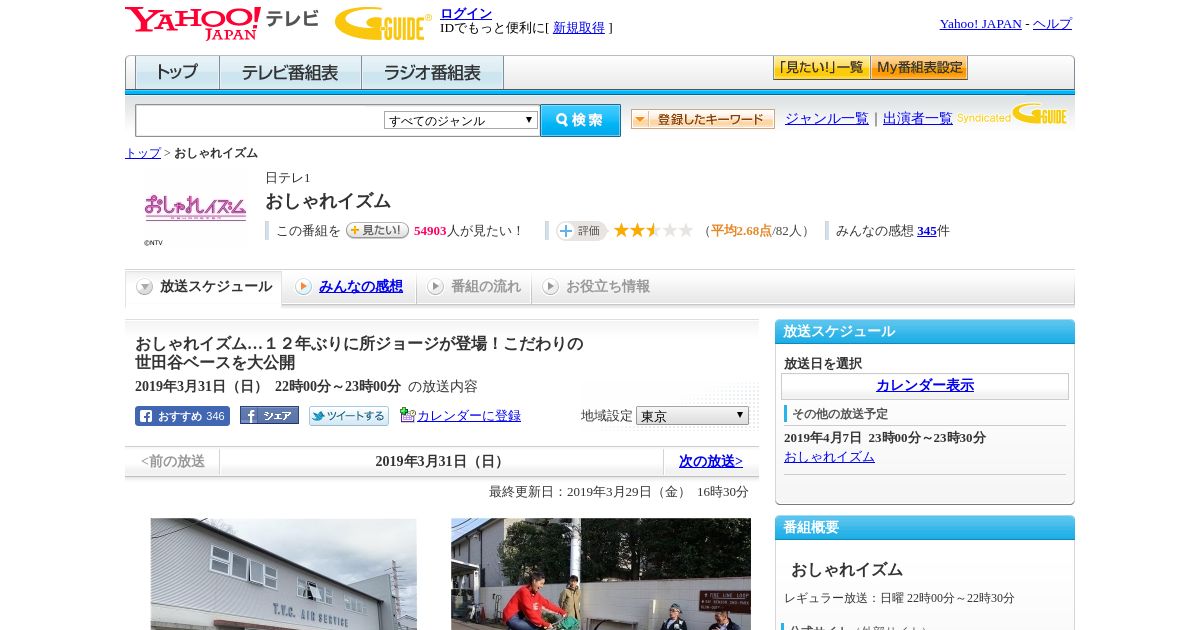This screenshot has width=1200, height=630.
Task: Open the My番組表設定 button
Action: click(x=919, y=68)
